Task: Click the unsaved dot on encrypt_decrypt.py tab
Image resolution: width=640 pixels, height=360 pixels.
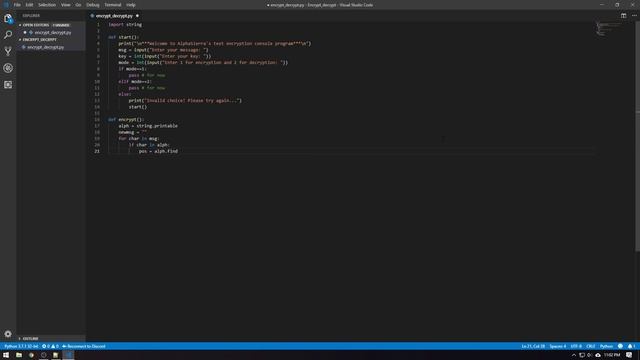Action: click(137, 16)
